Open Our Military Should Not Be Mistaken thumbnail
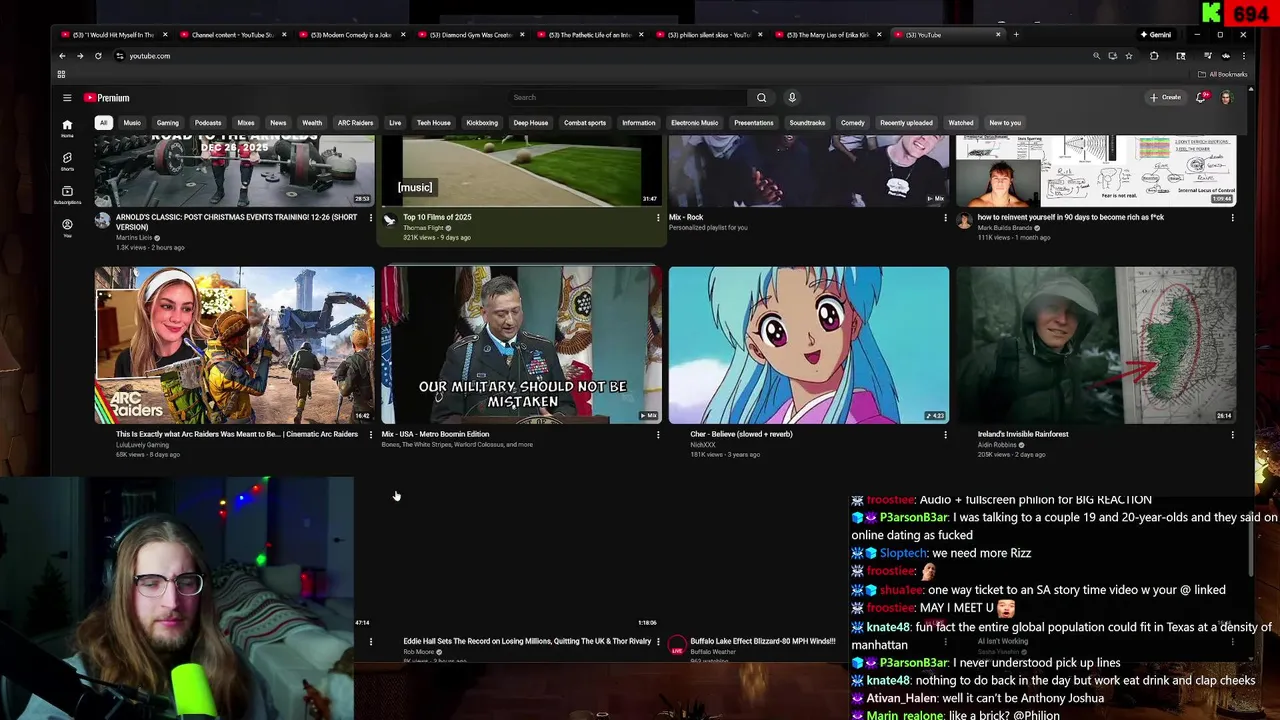The width and height of the screenshot is (1280, 720). click(522, 345)
